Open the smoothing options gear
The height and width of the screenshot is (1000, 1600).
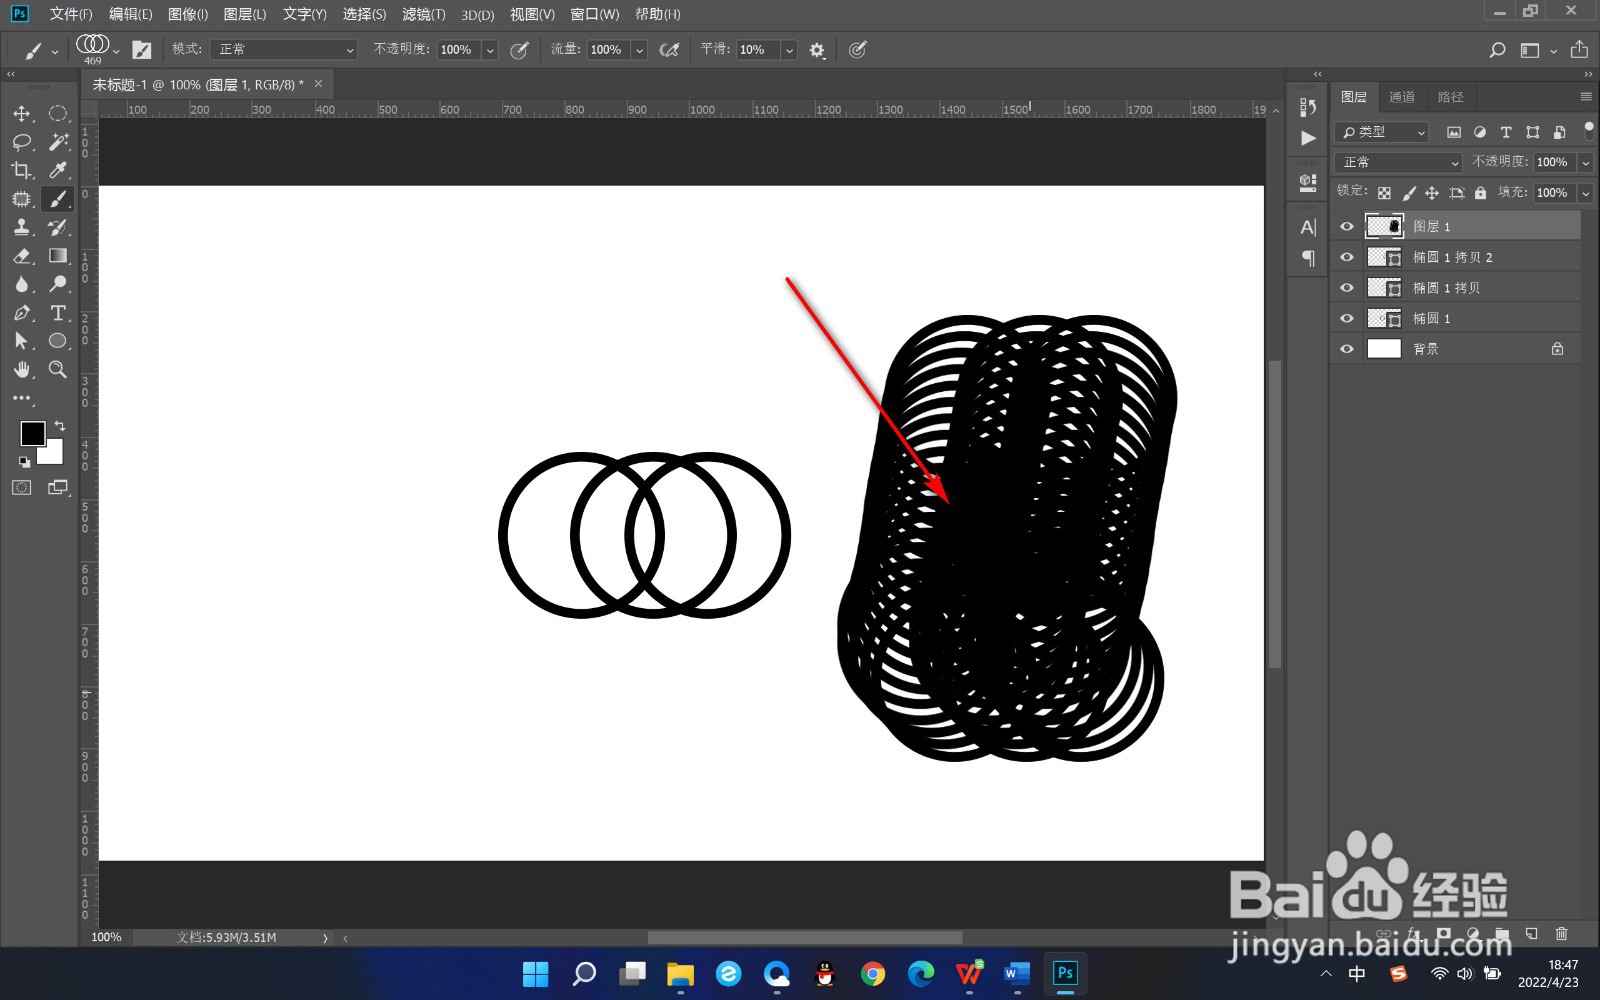tap(817, 50)
